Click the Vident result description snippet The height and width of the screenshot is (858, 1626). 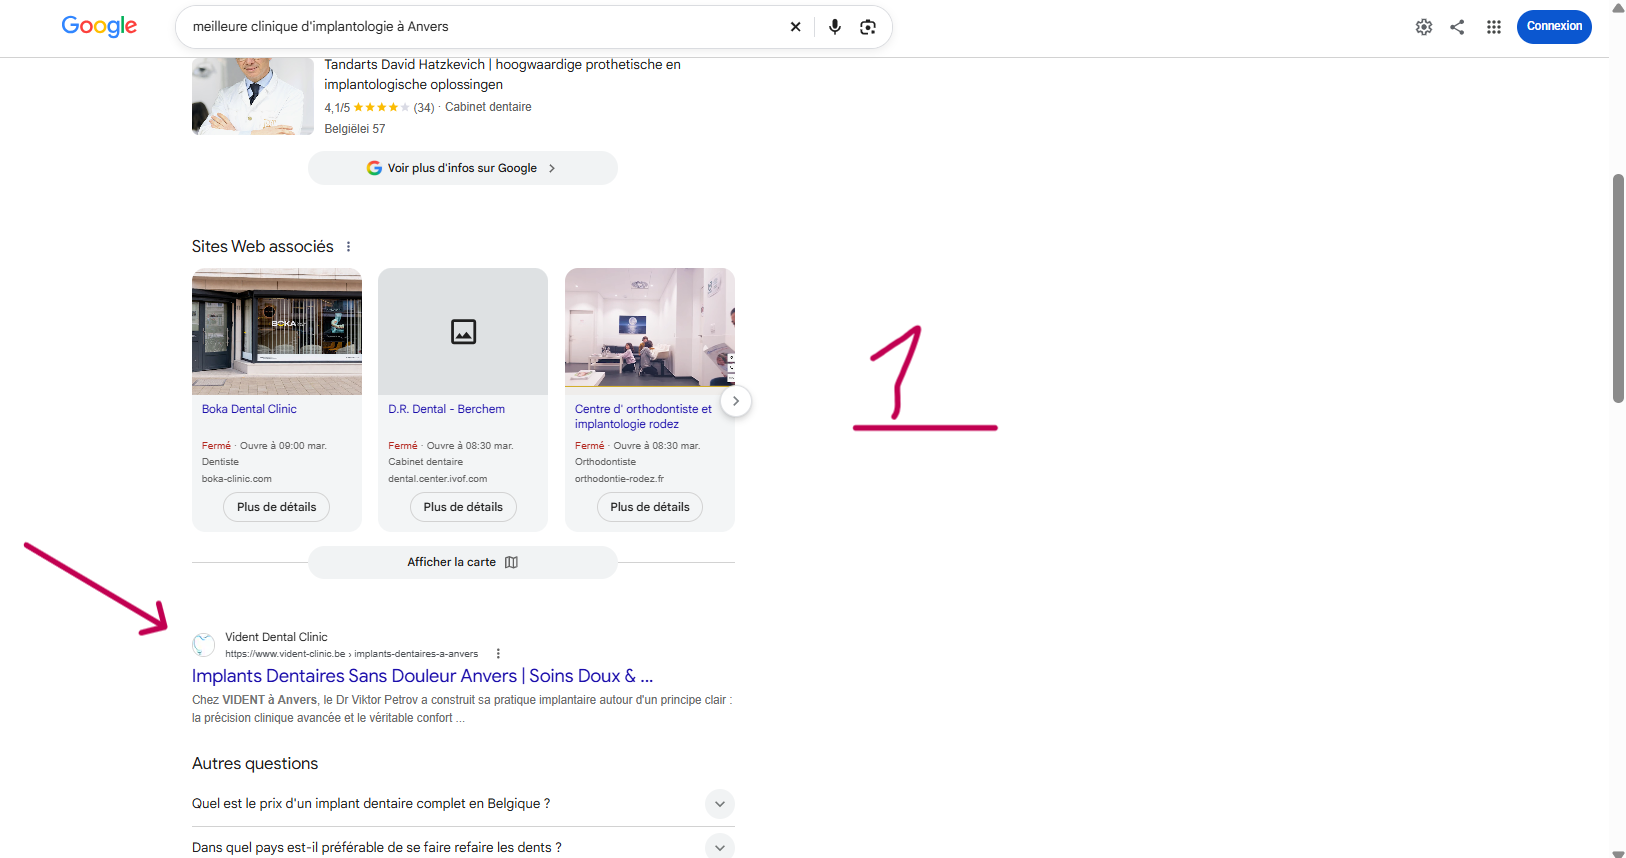coord(462,709)
